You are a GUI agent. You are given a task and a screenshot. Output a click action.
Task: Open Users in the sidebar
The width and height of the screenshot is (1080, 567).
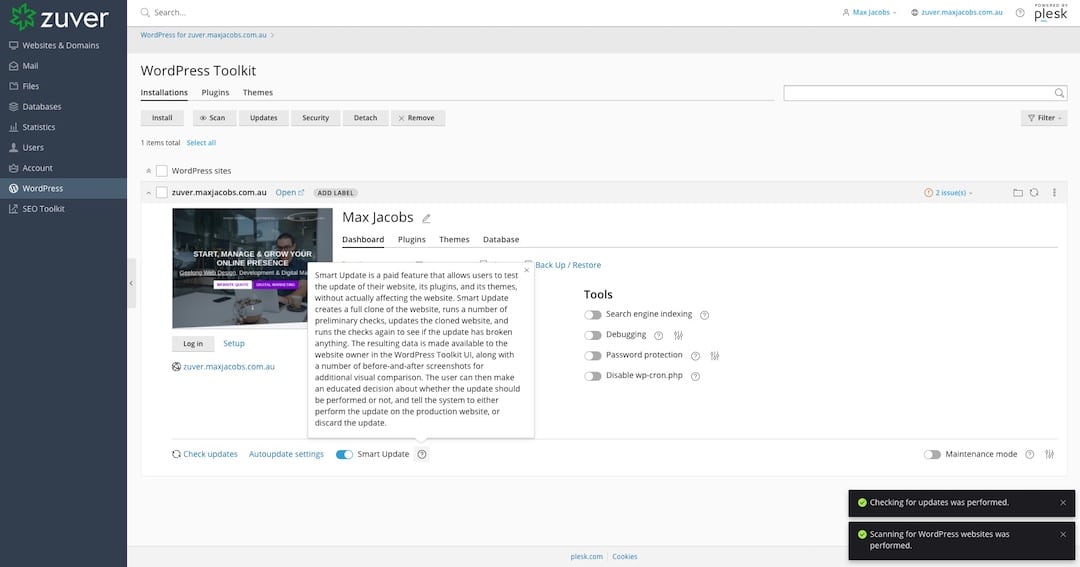coord(32,147)
